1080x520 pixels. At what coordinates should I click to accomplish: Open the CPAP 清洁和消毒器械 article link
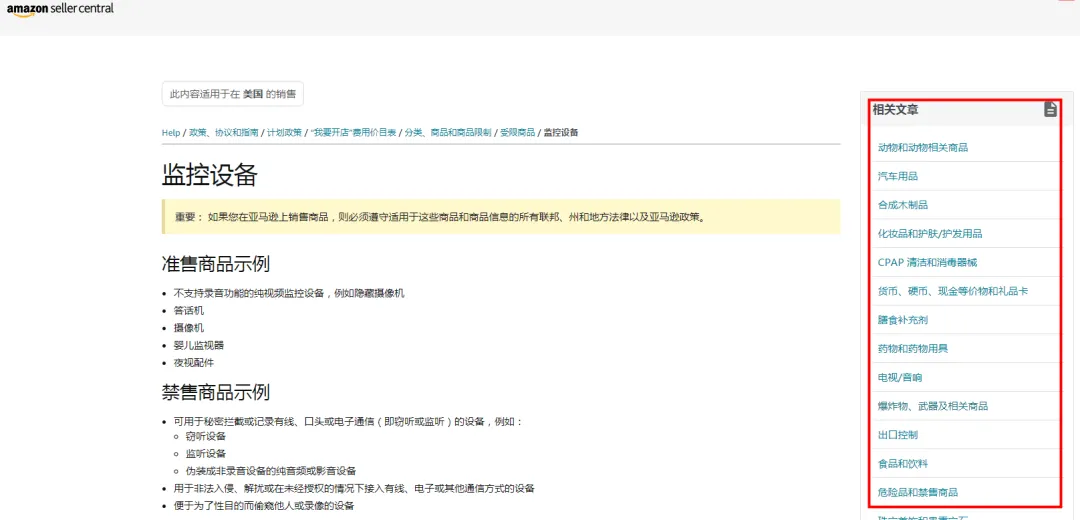927,262
